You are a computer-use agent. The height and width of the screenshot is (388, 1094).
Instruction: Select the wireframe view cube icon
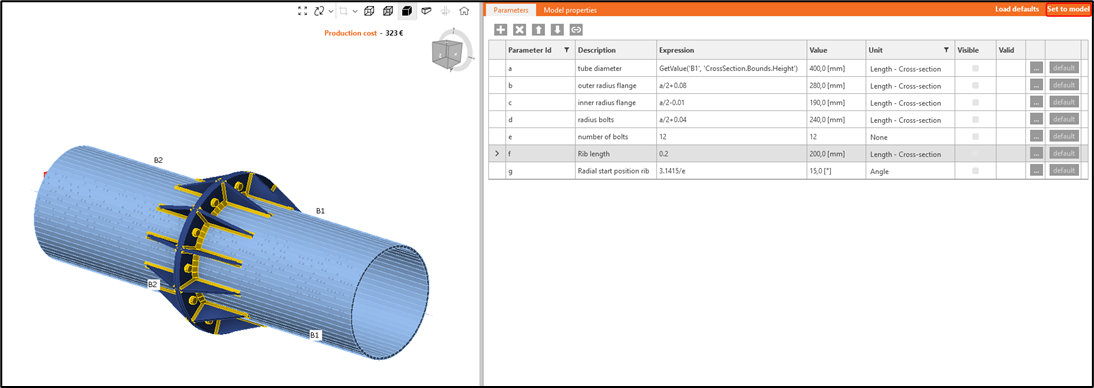tap(369, 11)
